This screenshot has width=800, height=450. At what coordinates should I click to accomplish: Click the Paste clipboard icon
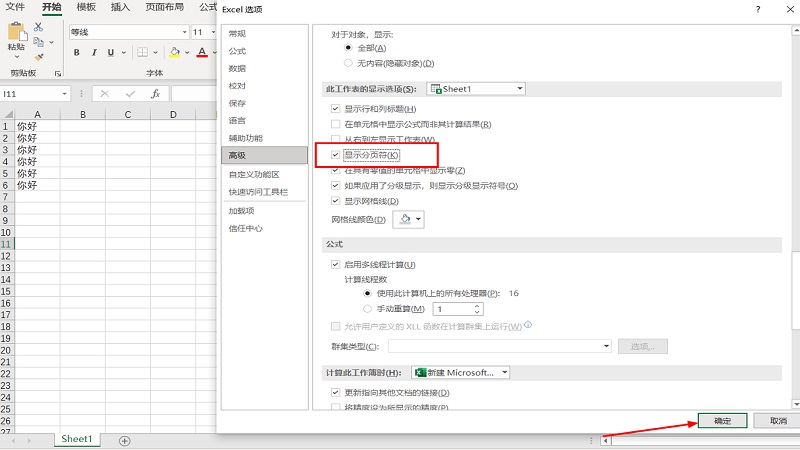coord(16,36)
